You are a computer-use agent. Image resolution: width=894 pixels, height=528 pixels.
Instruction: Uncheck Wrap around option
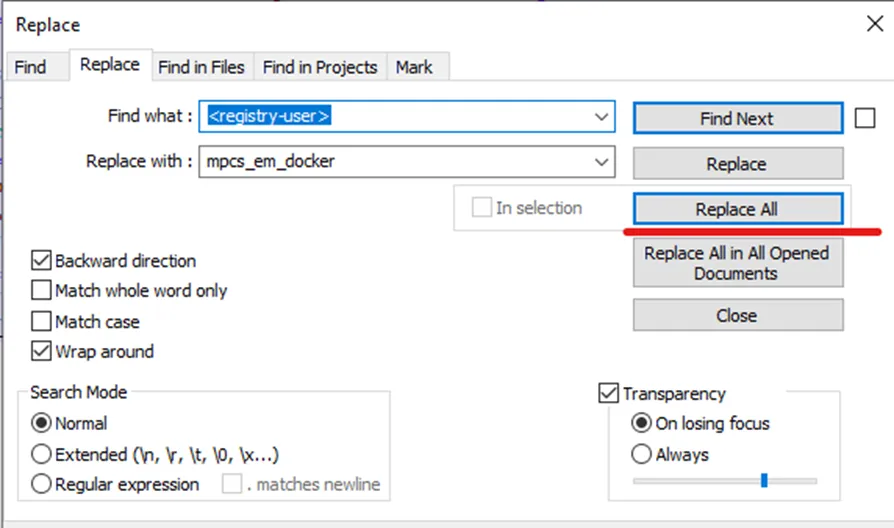(41, 351)
